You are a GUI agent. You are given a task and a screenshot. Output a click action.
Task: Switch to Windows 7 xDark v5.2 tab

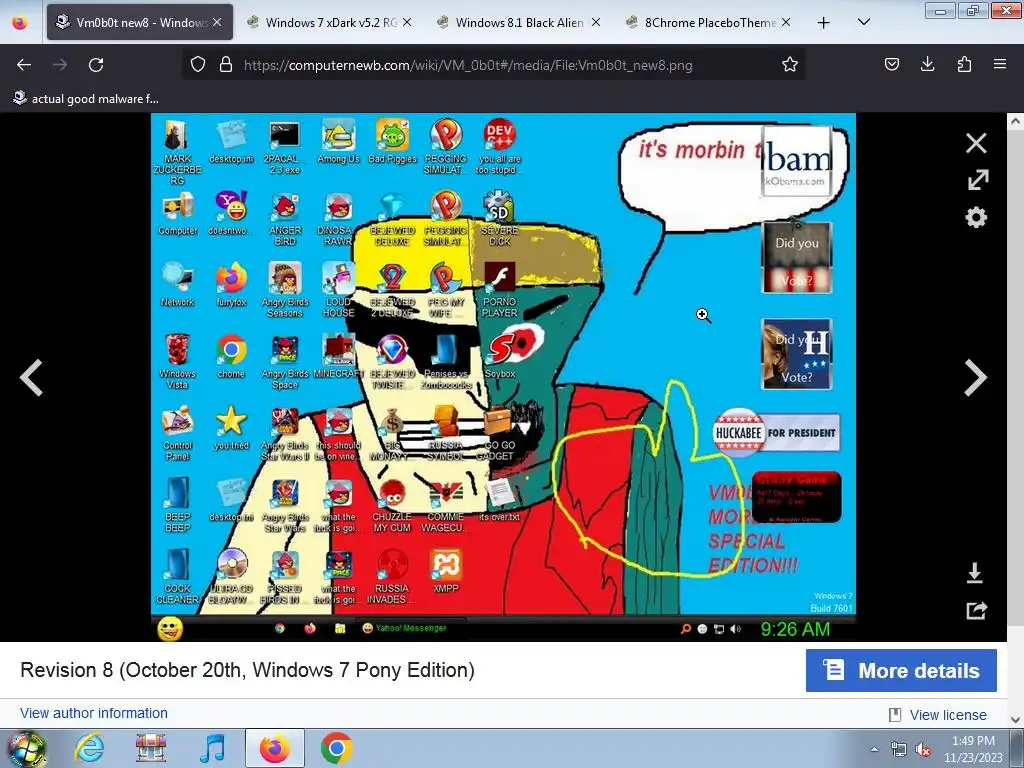(330, 22)
